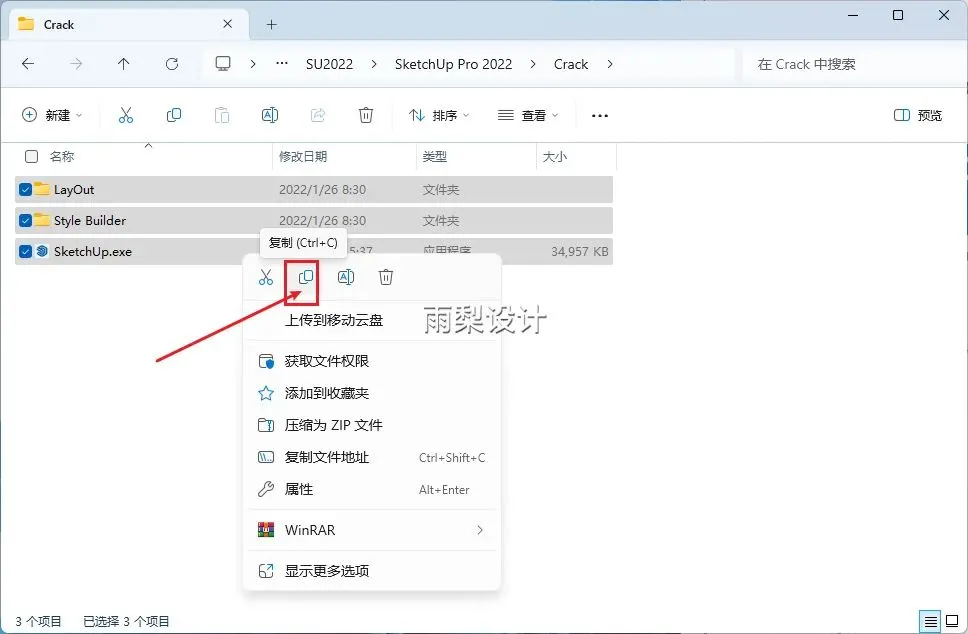Uncheck the Style Builder checkbox
Image resolution: width=968 pixels, height=634 pixels.
click(x=25, y=220)
